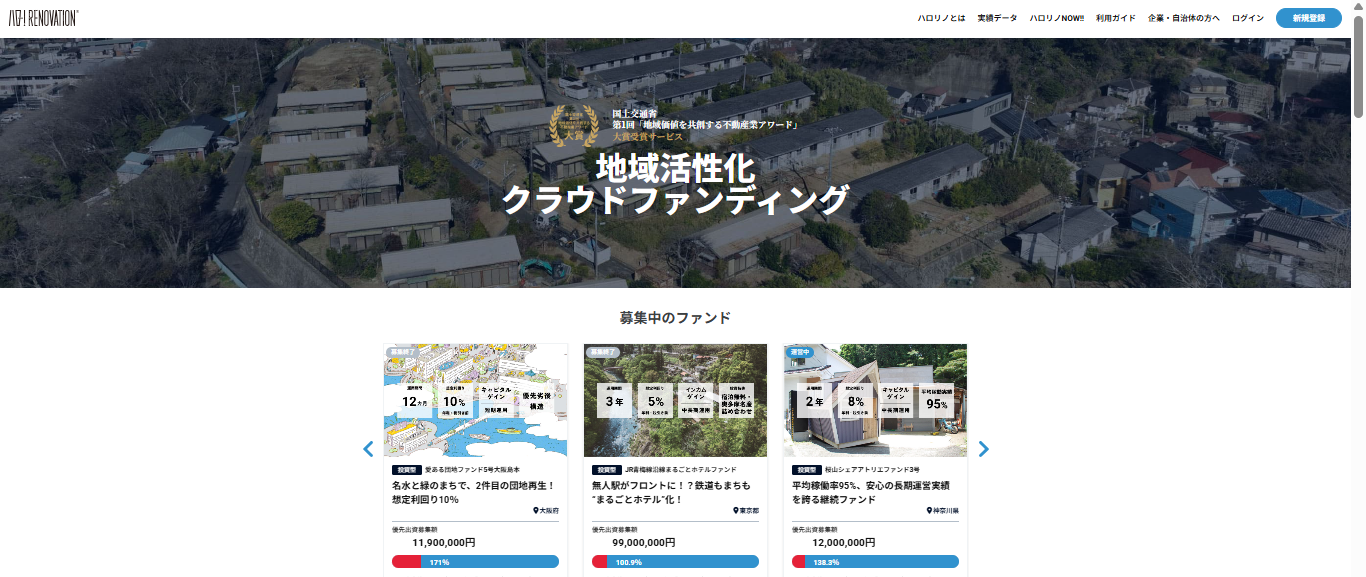
Task: Open fund titled 無人駅がフロントに！？
Action: point(671,492)
